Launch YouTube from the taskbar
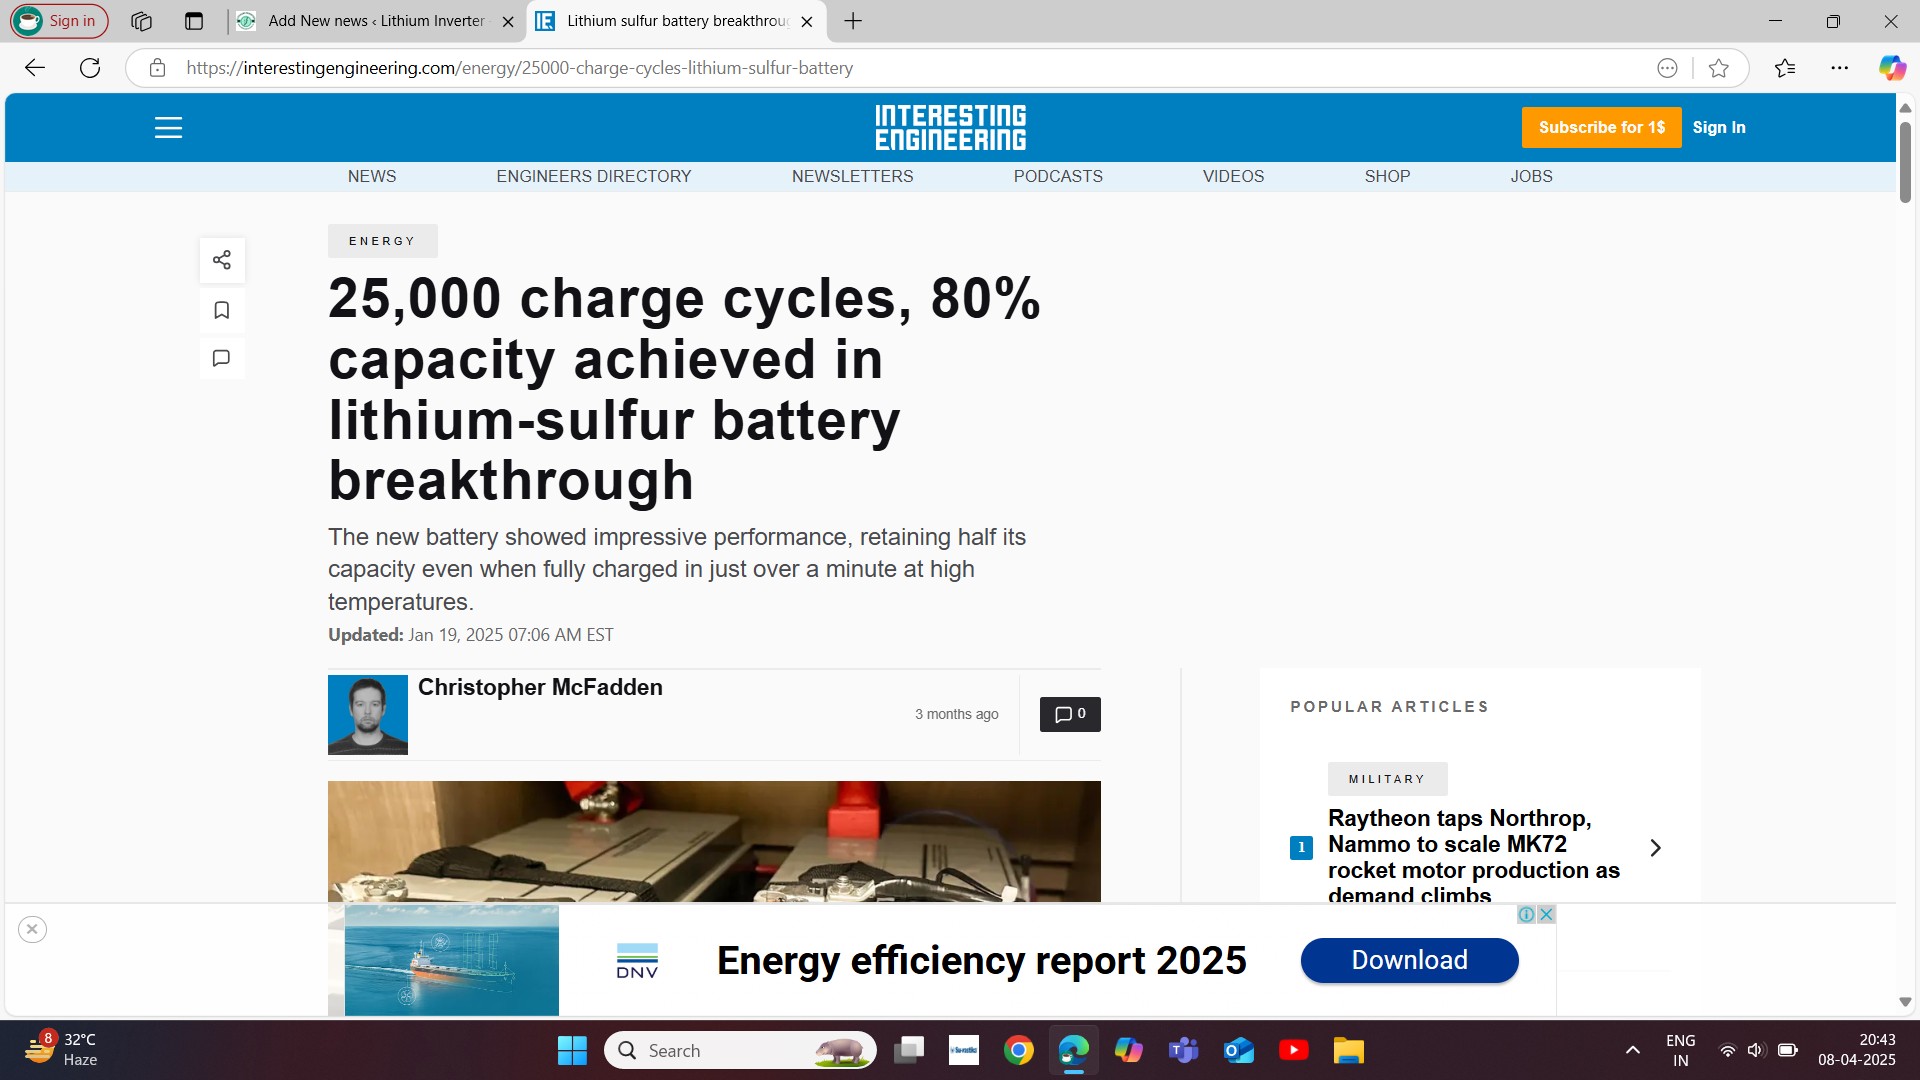Image resolution: width=1920 pixels, height=1080 pixels. coord(1293,1050)
